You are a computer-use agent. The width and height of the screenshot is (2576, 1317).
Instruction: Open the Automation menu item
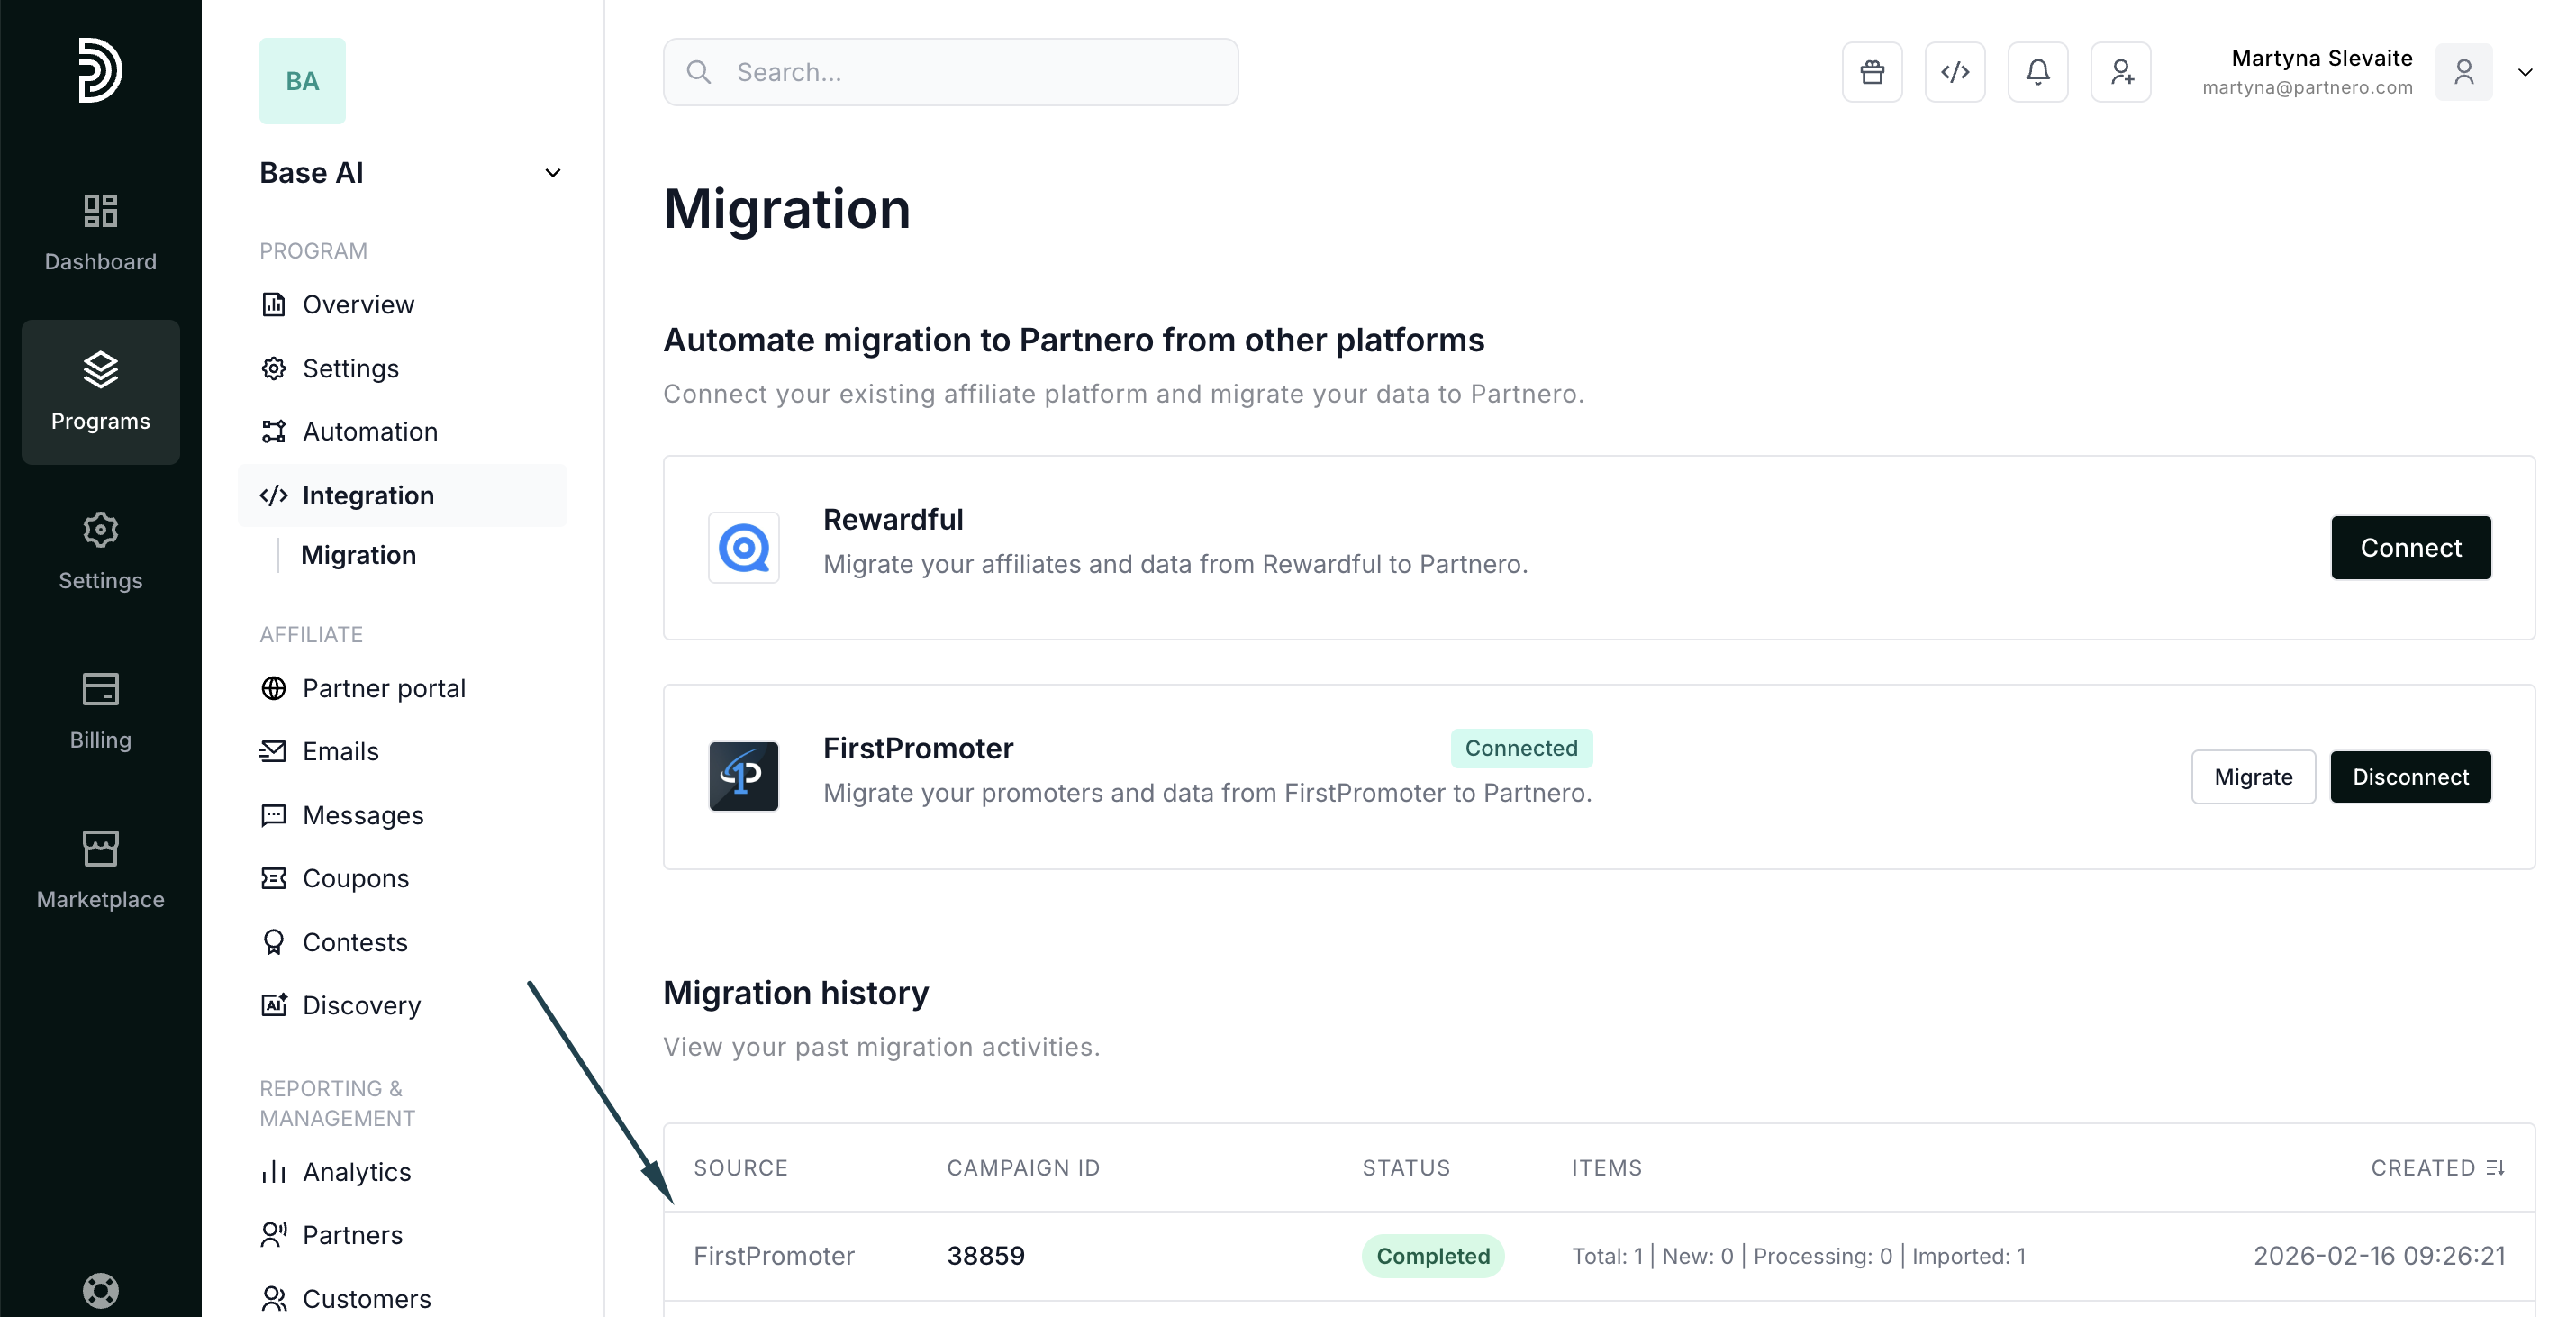coord(370,431)
